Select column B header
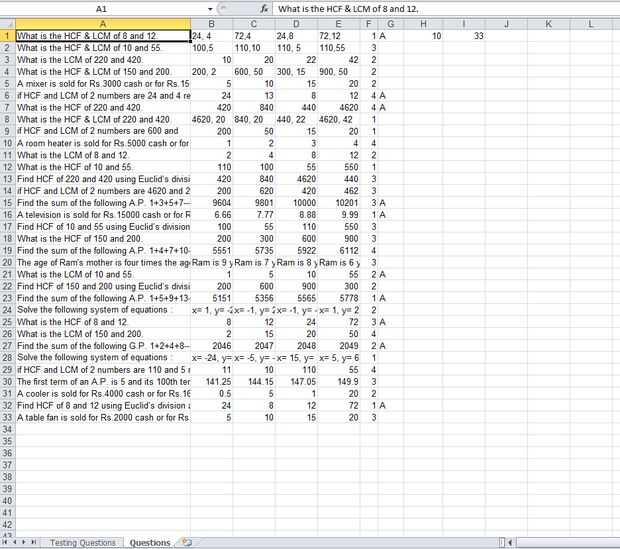 (212, 24)
